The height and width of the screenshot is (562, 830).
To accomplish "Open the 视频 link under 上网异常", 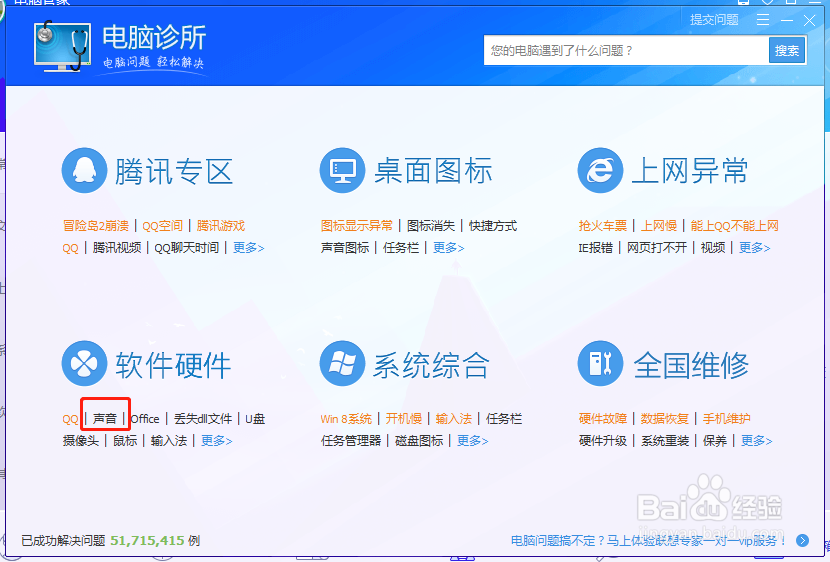I will 713,248.
